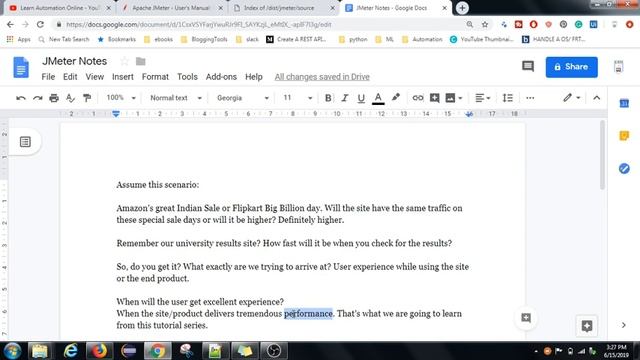Hide the side panel with the chevron

point(624,325)
